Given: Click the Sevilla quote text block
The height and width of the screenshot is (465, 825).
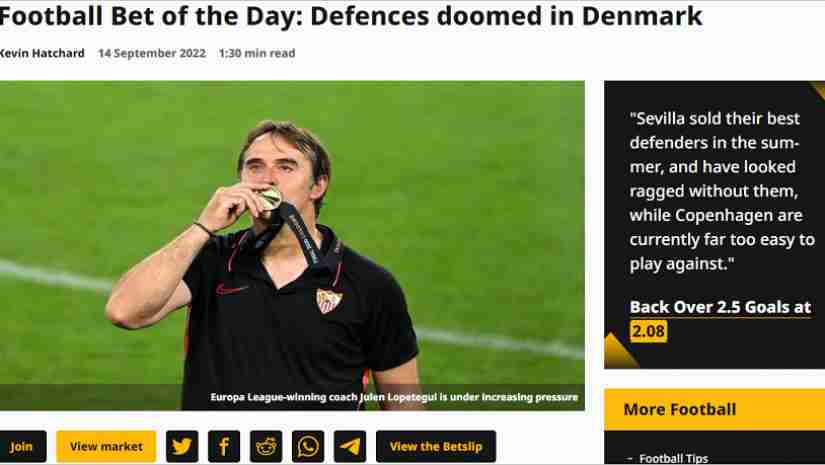Looking at the screenshot, I should [x=722, y=191].
